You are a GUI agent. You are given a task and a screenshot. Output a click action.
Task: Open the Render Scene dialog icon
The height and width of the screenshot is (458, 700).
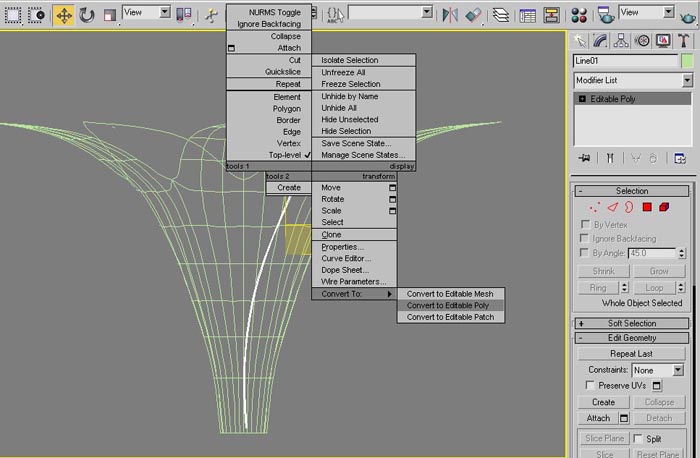[605, 15]
